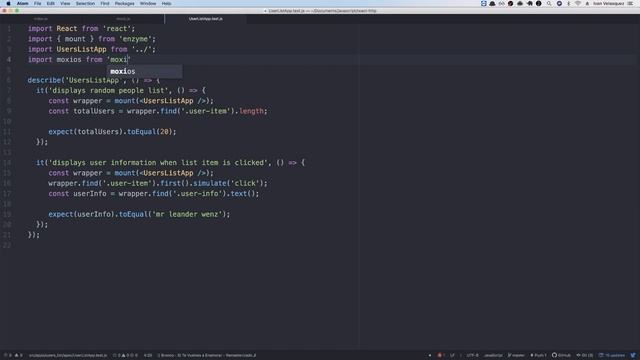Click the second black circle menu bar icon

538,3
